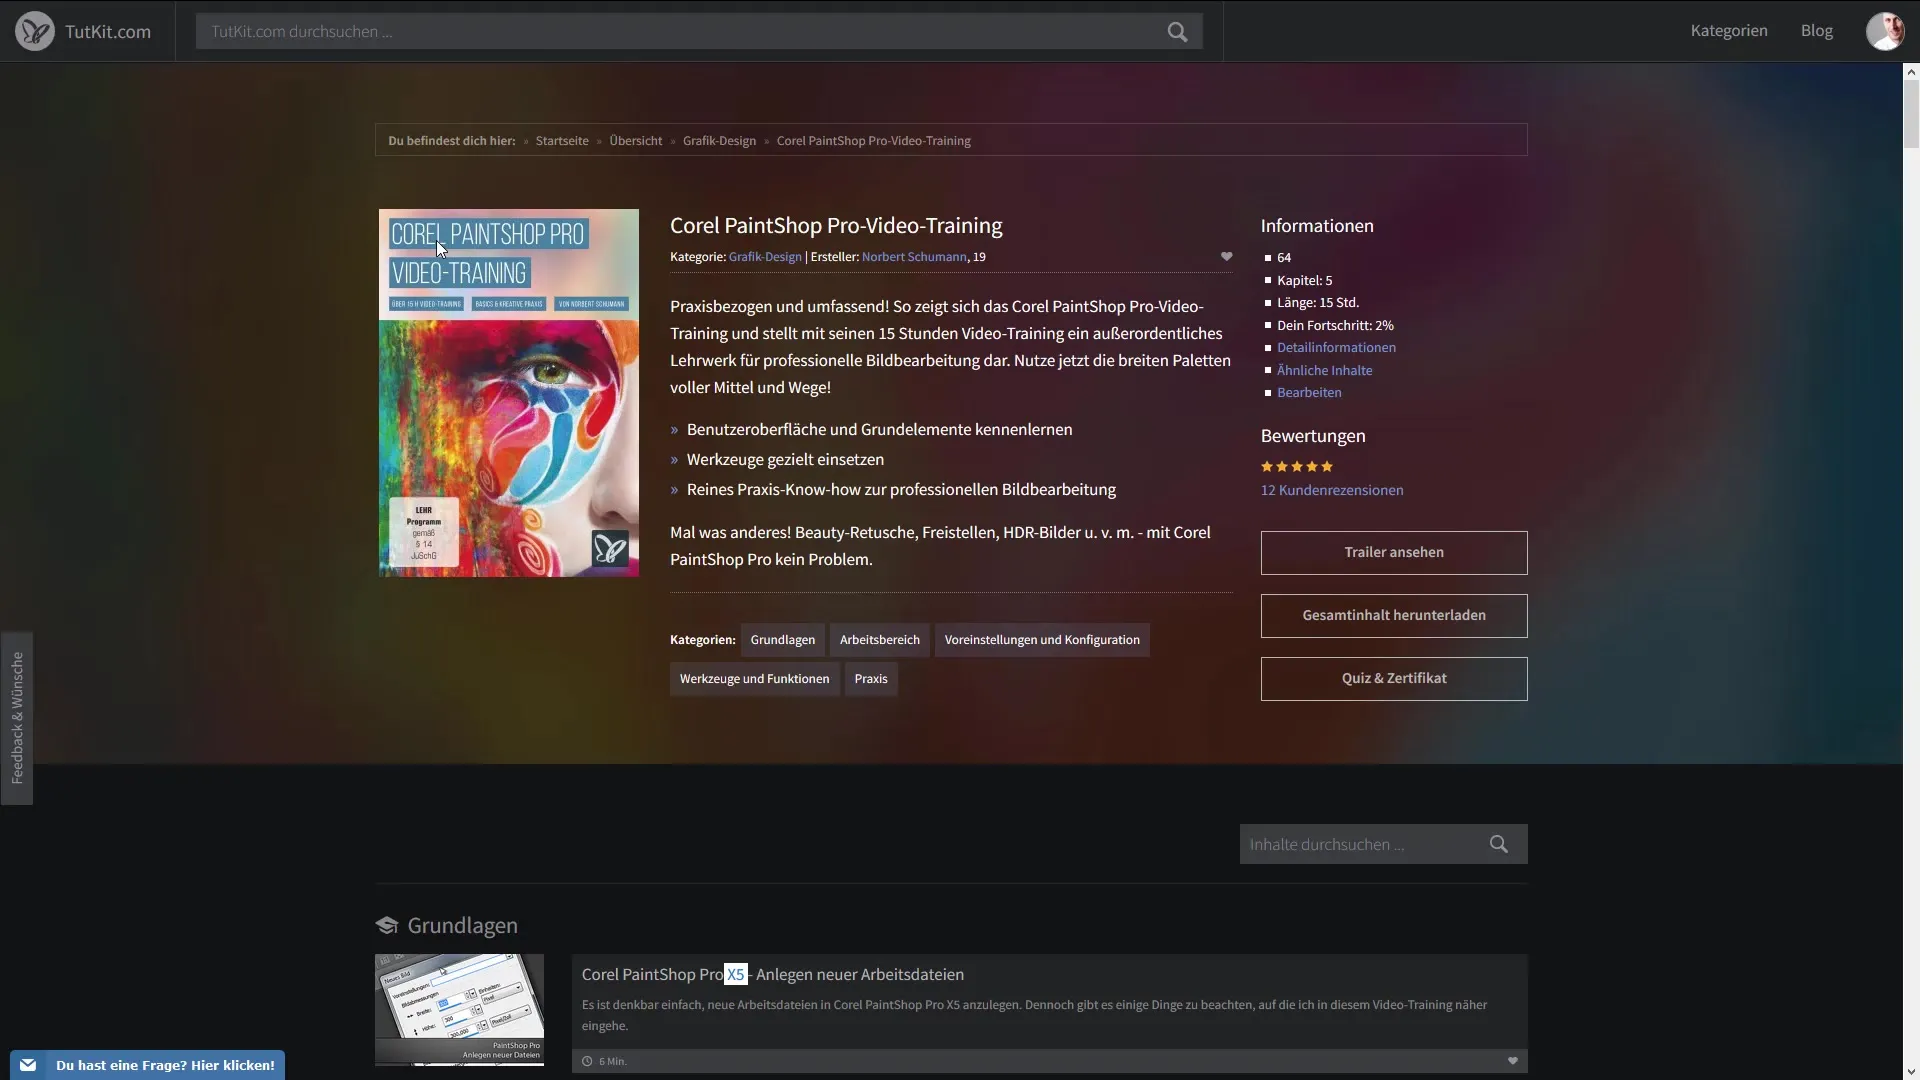Show Ähnliche Inhalte
This screenshot has height=1080, width=1920.
1324,370
